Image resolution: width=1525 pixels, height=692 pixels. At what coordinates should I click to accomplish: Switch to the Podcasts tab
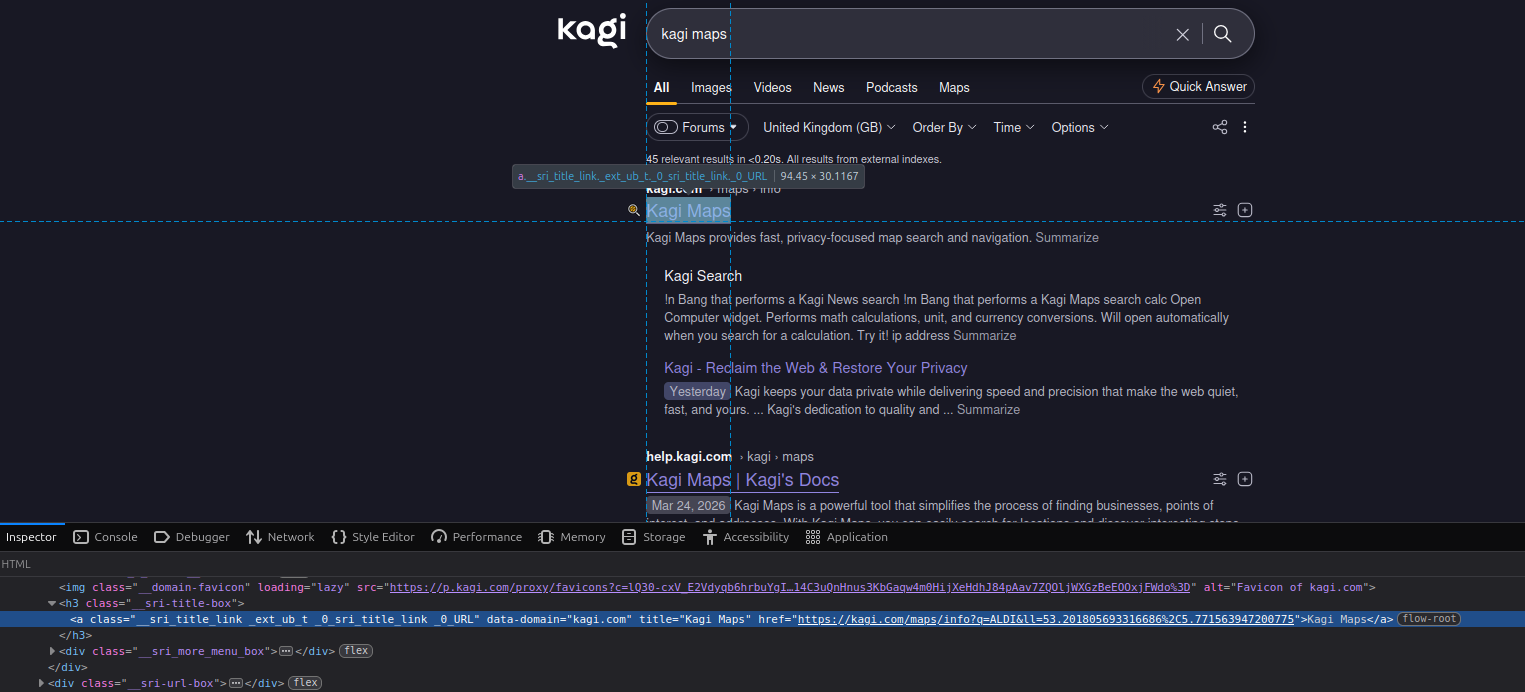click(891, 87)
